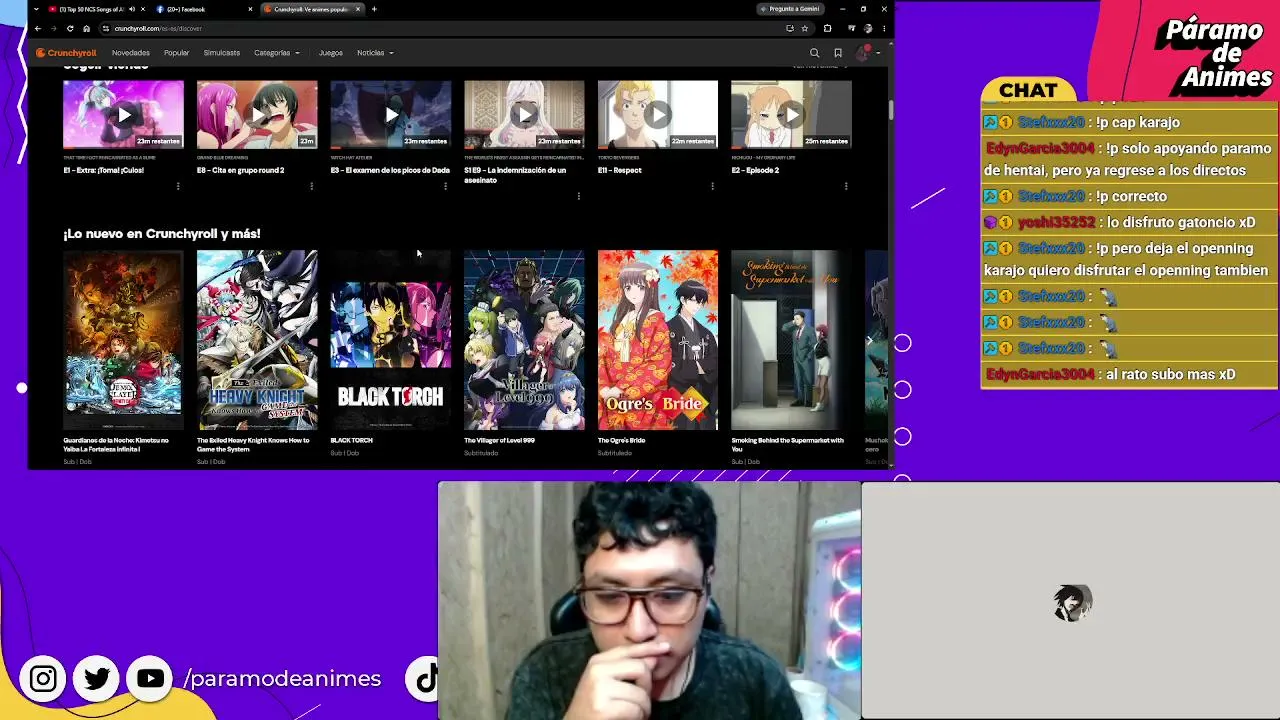Viewport: 1280px width, 720px height.
Task: Switch to the Crunchyroll tab
Action: [x=312, y=9]
